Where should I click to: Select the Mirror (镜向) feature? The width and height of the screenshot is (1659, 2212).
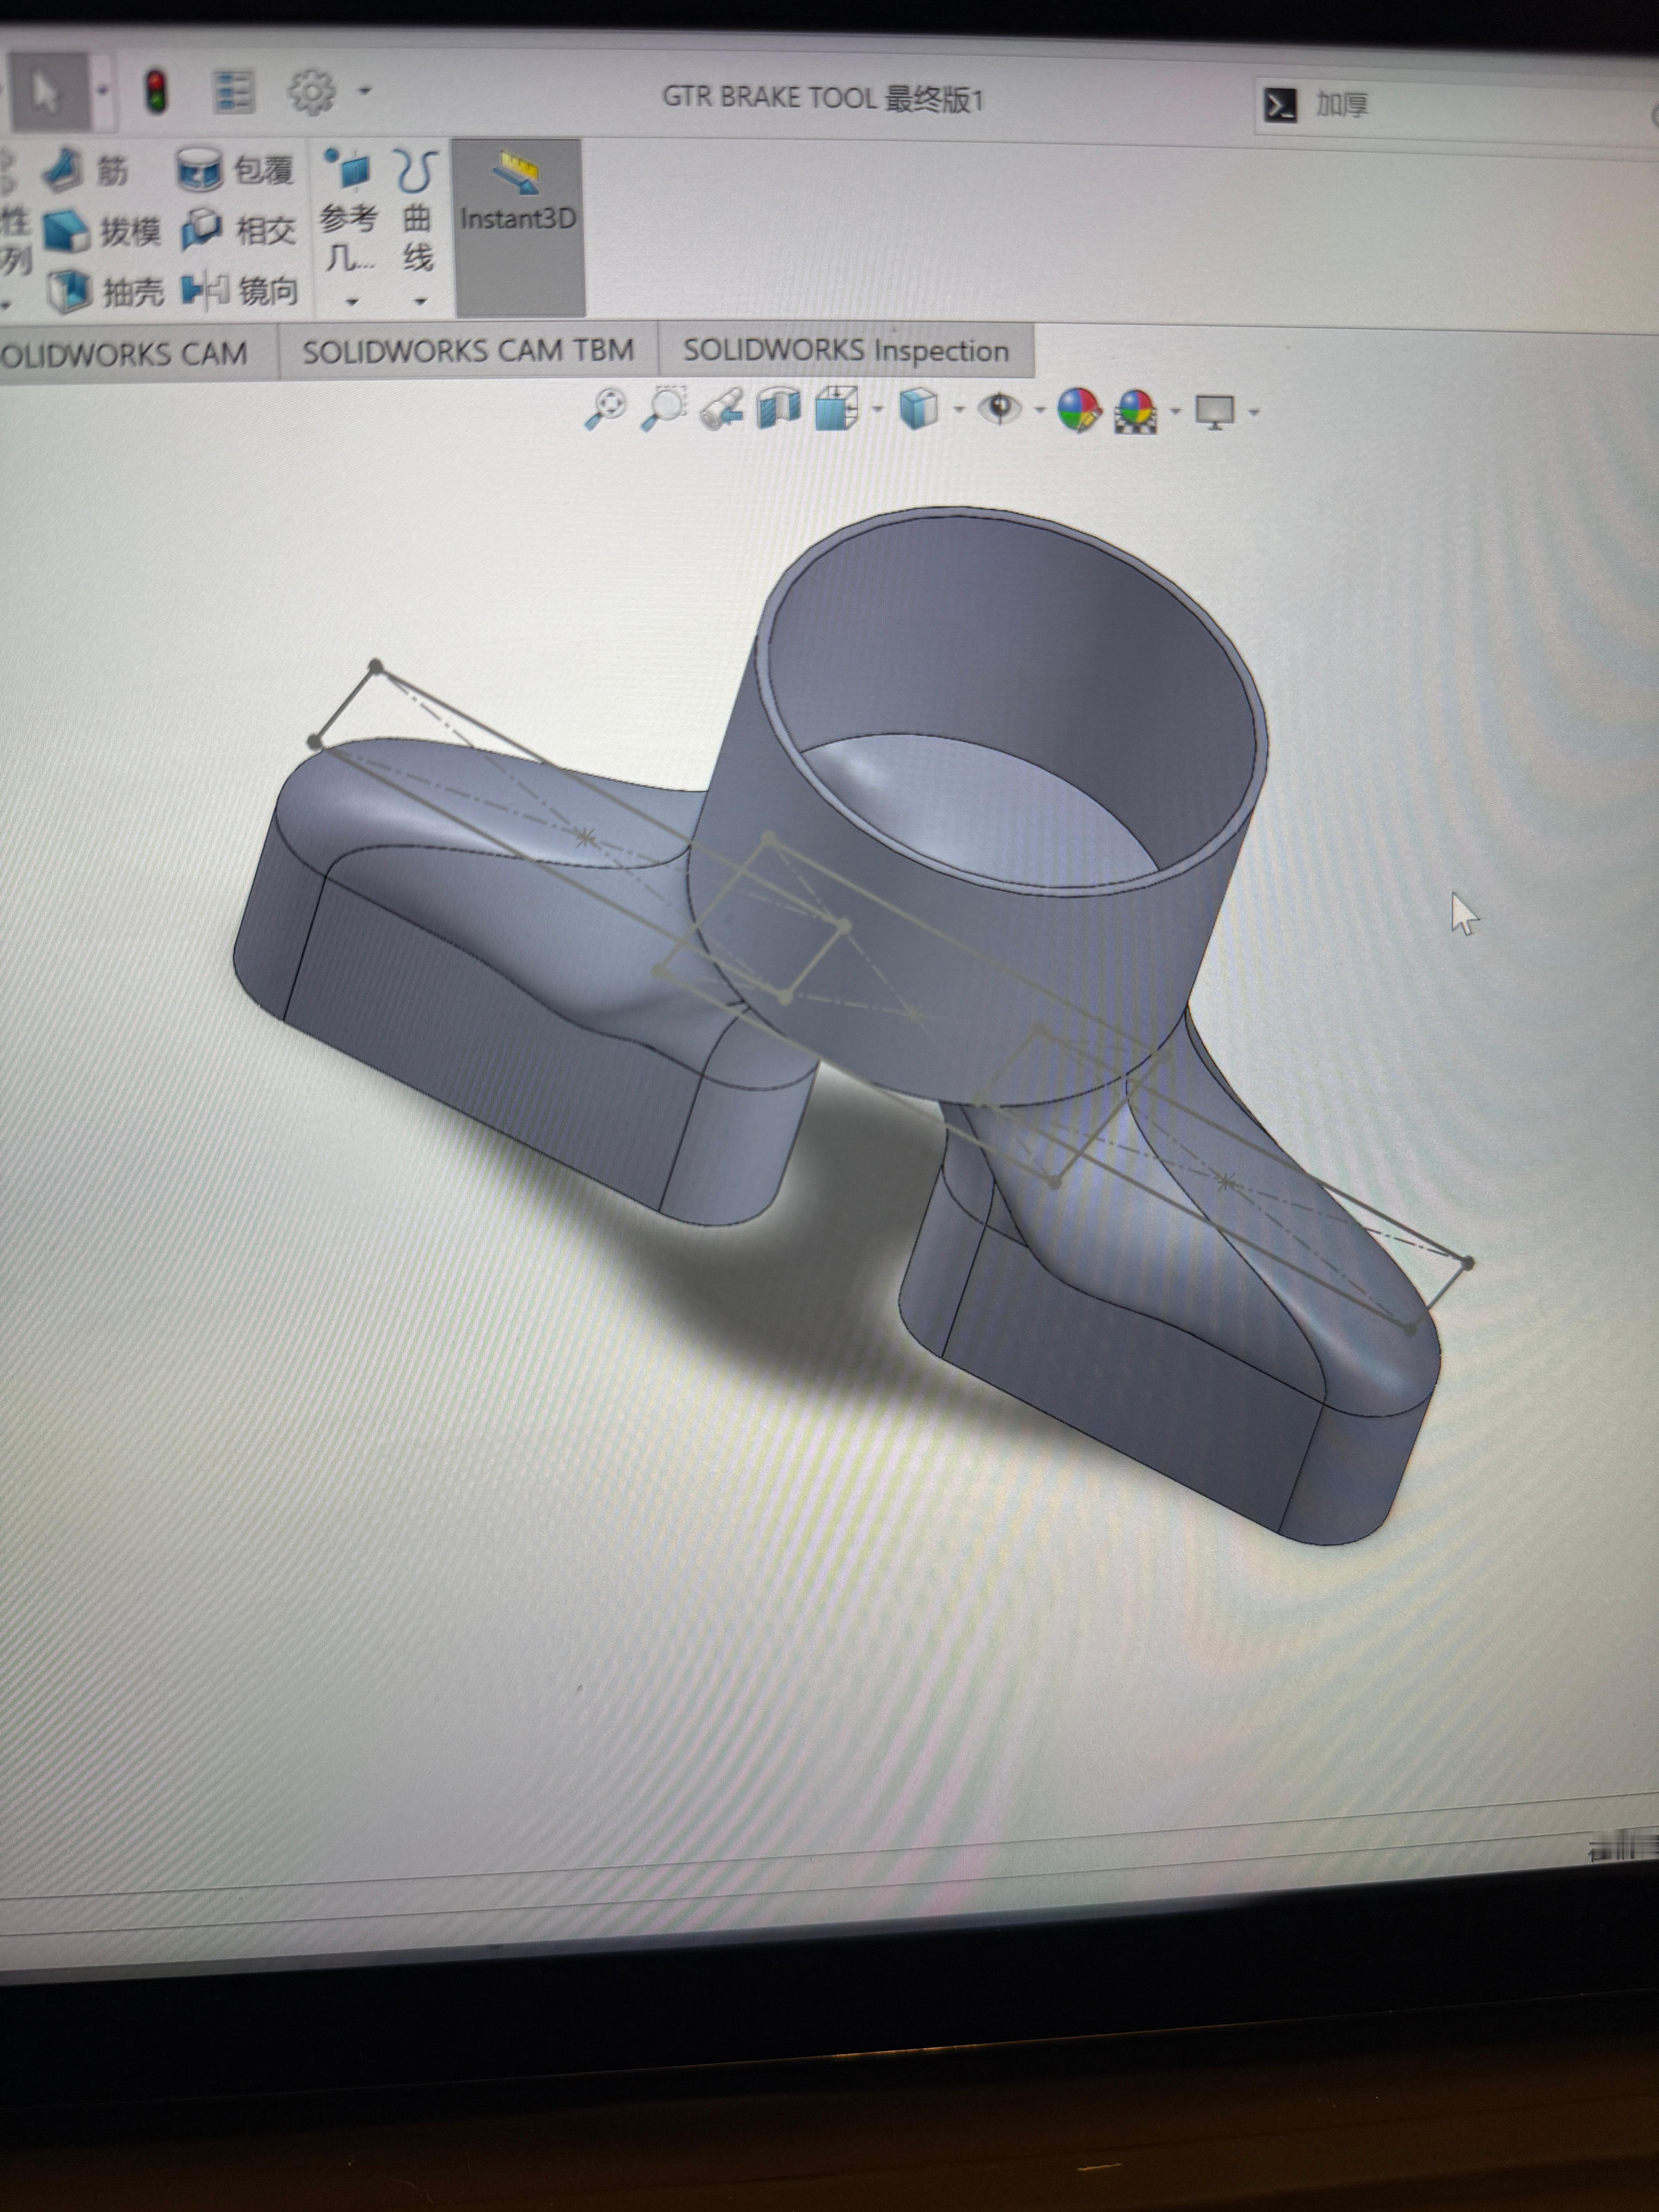(x=241, y=291)
